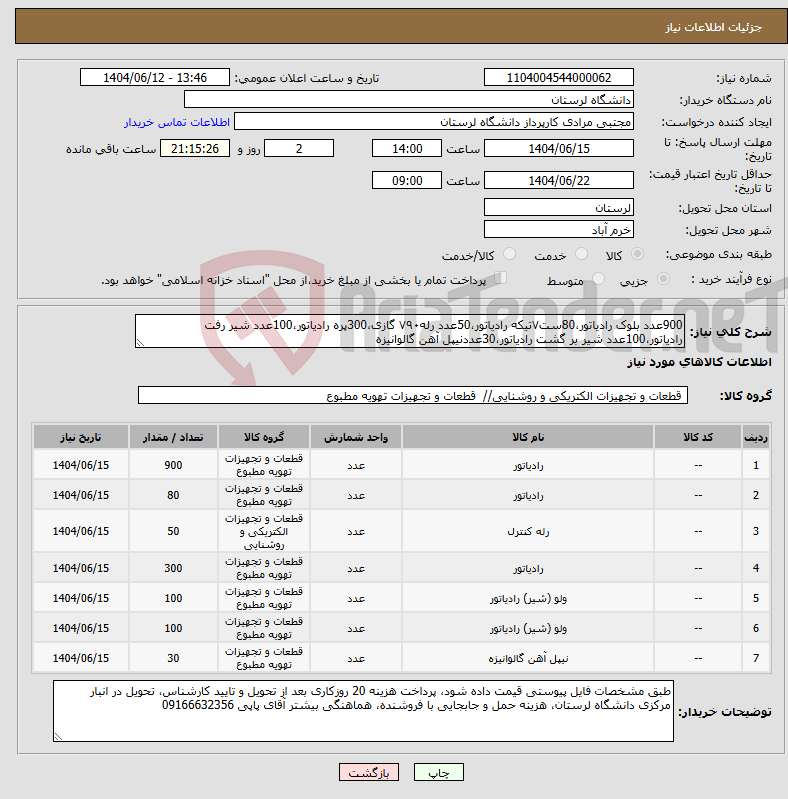Click quantity 900 in row 1
Image resolution: width=788 pixels, height=799 pixels.
pos(173,465)
